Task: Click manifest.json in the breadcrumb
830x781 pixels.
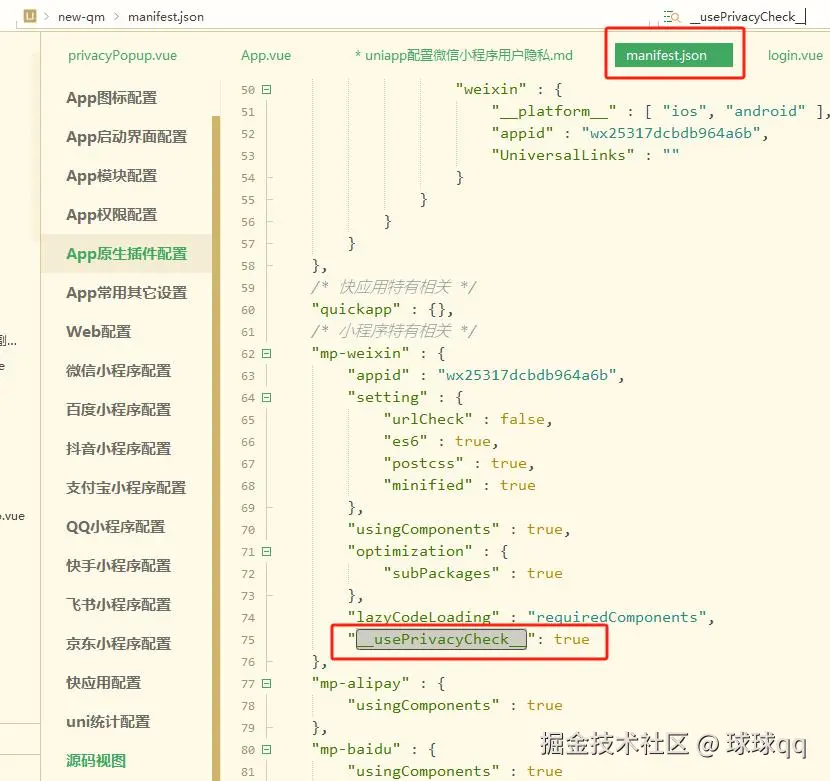Action: (x=166, y=17)
